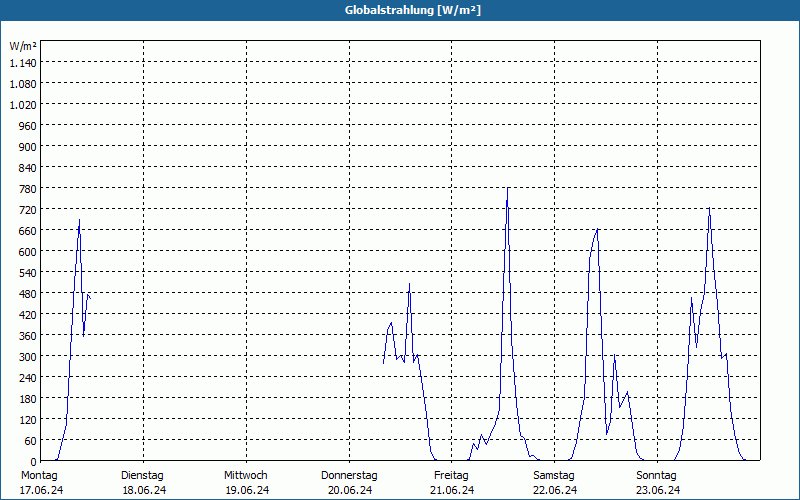Viewport: 800px width, 500px height.
Task: Click Monday's radiation curve peak
Action: tap(79, 220)
